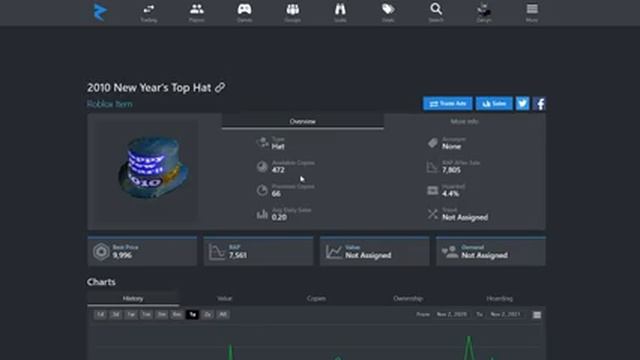Select the Charts section heading
Image resolution: width=640 pixels, height=360 pixels.
[101, 282]
